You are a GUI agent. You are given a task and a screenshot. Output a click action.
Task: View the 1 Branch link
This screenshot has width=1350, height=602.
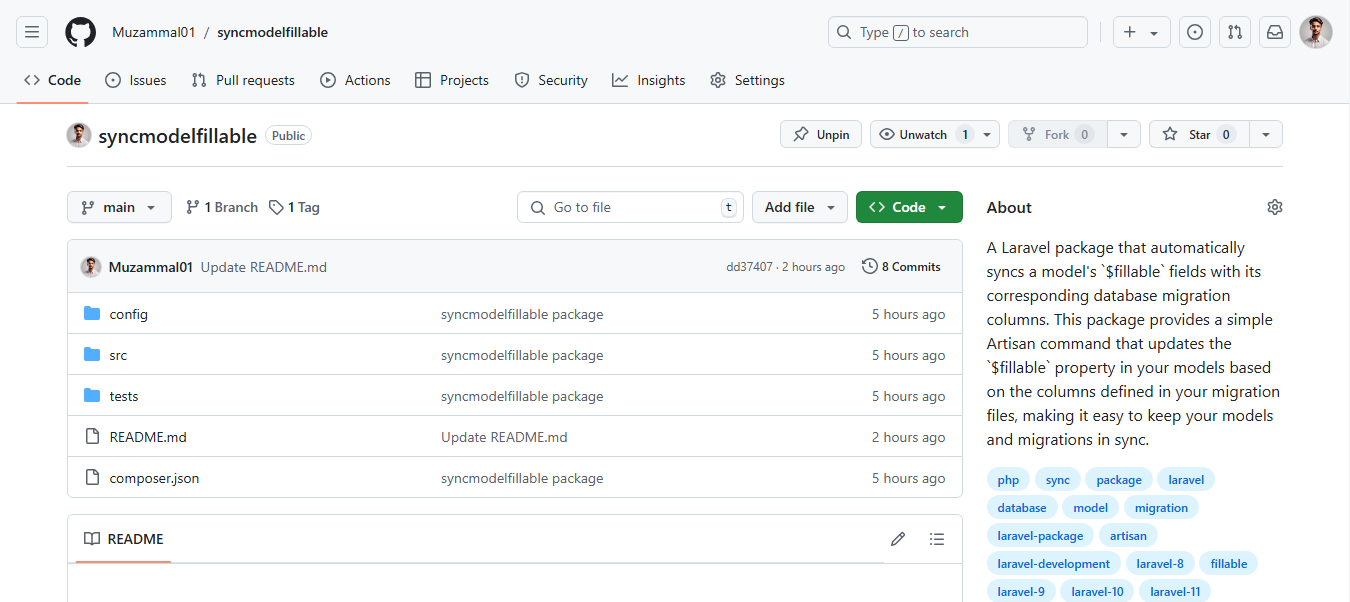(222, 207)
